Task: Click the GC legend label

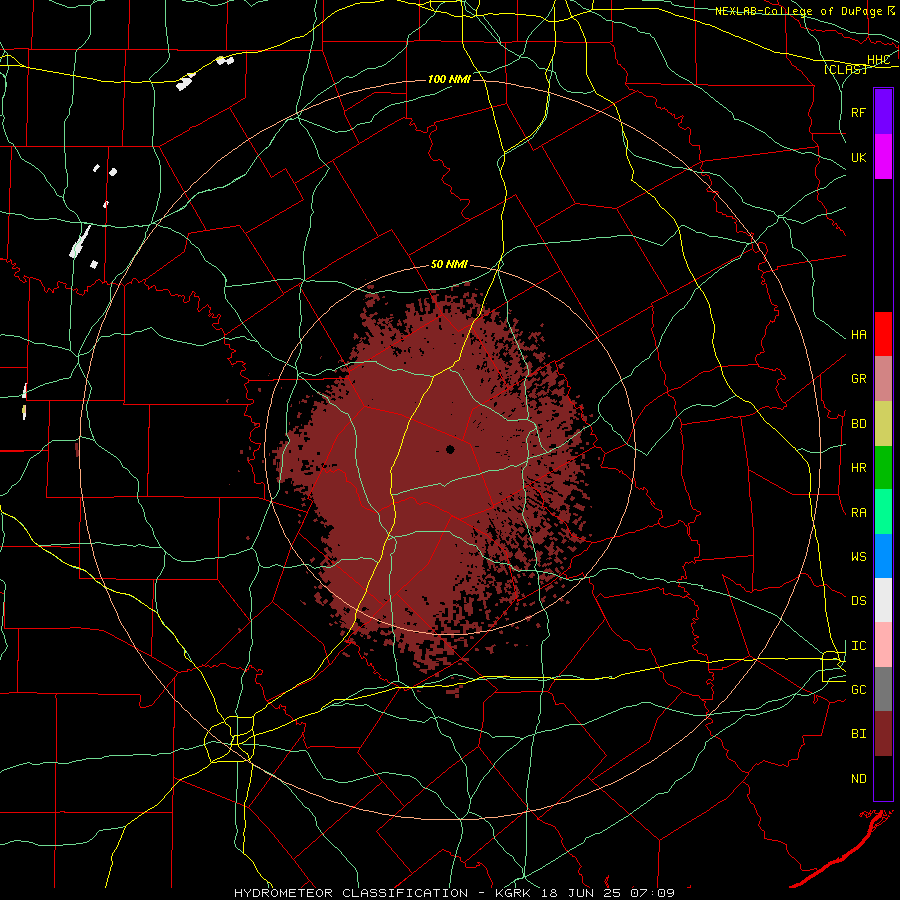Action: coord(859,689)
